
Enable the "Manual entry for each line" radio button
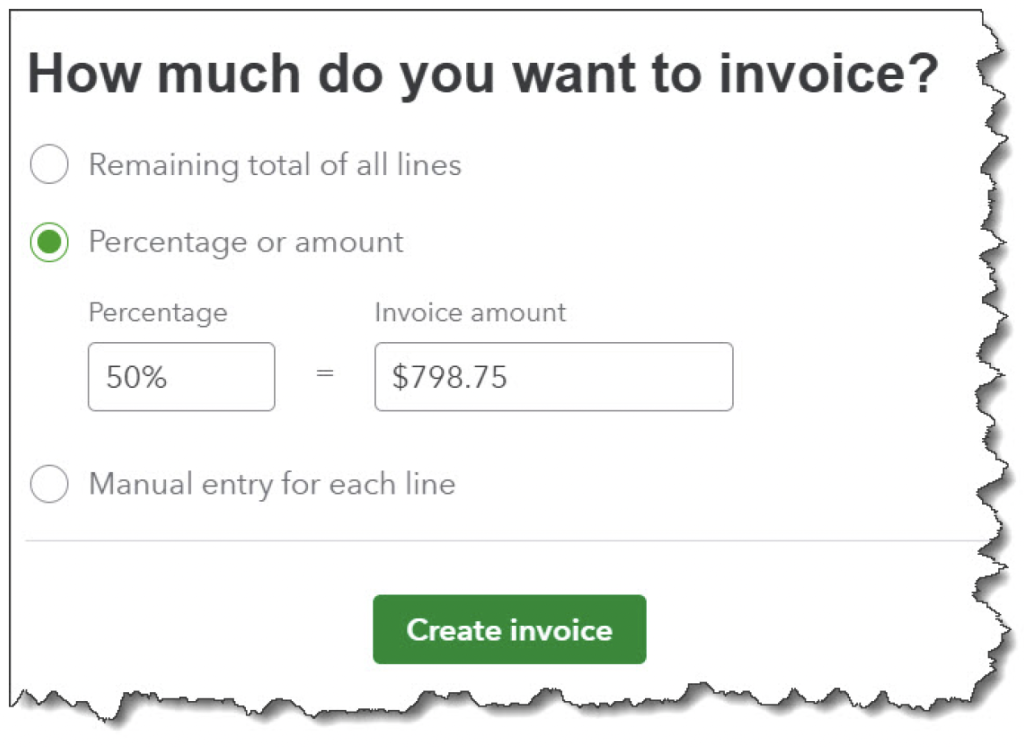pyautogui.click(x=49, y=485)
